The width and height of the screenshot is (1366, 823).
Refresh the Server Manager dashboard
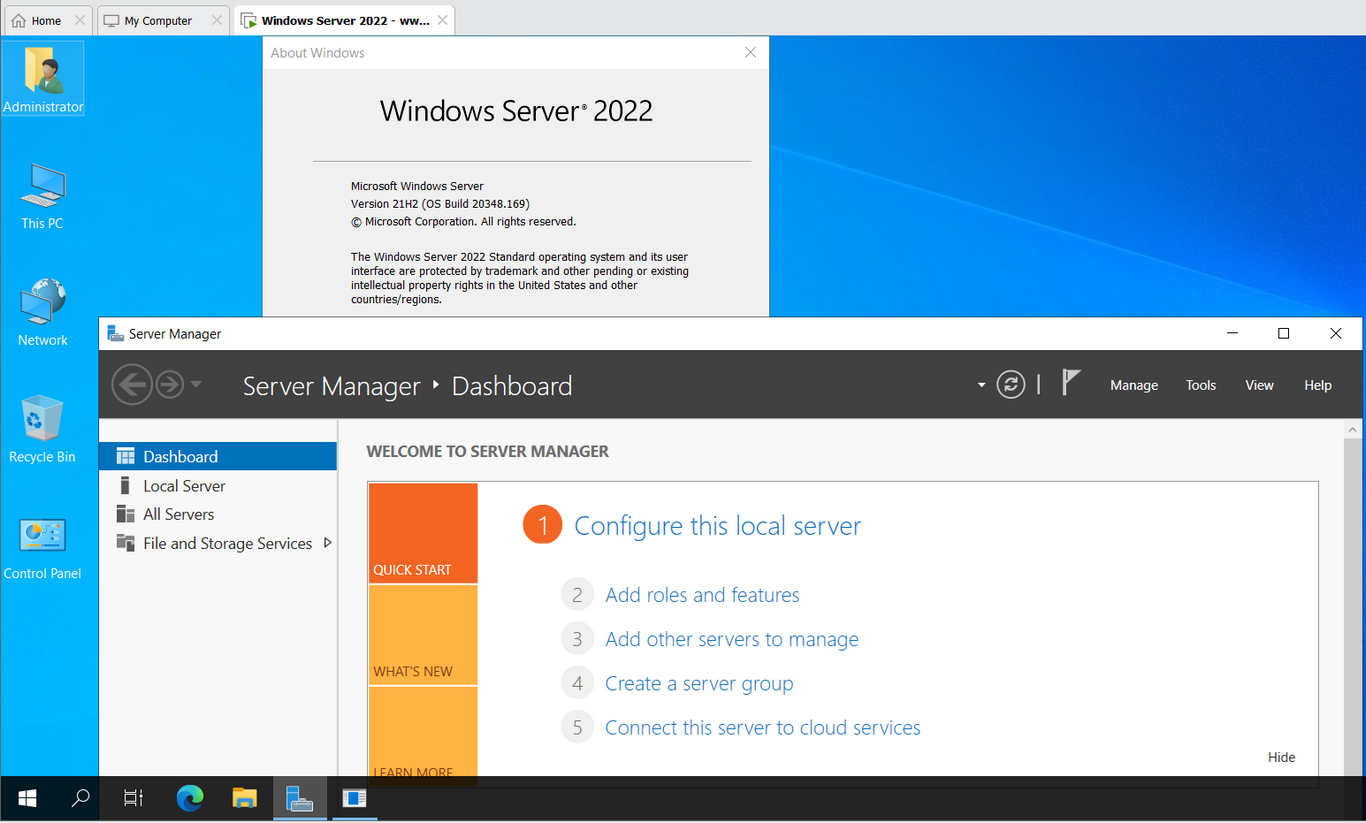pos(1010,384)
